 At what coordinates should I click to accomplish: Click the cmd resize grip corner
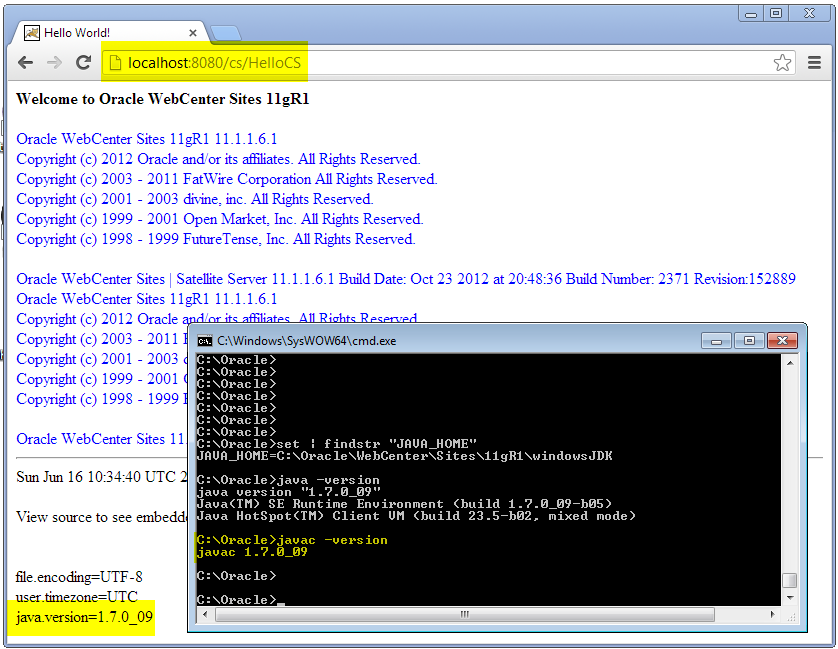(x=791, y=616)
